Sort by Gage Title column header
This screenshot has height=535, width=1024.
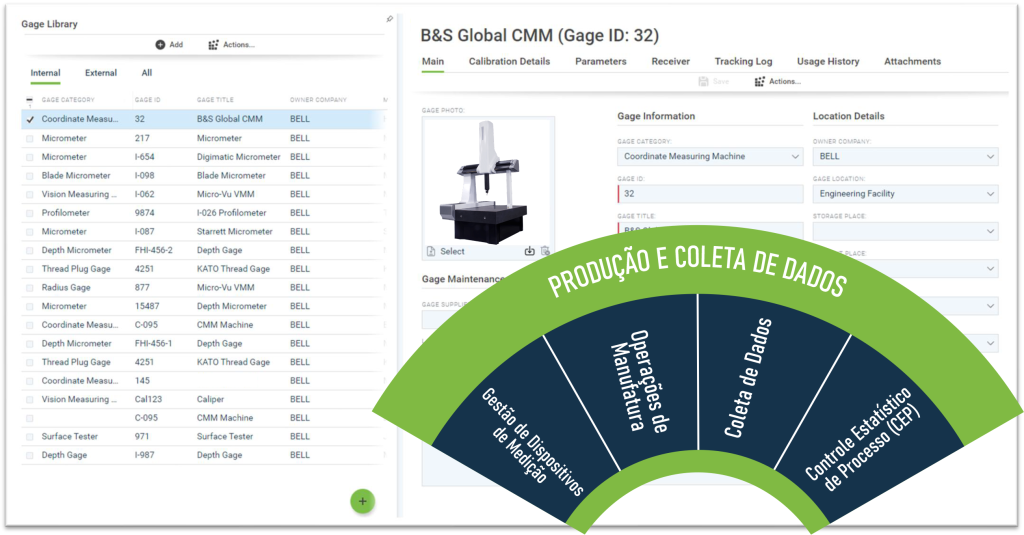(x=215, y=100)
